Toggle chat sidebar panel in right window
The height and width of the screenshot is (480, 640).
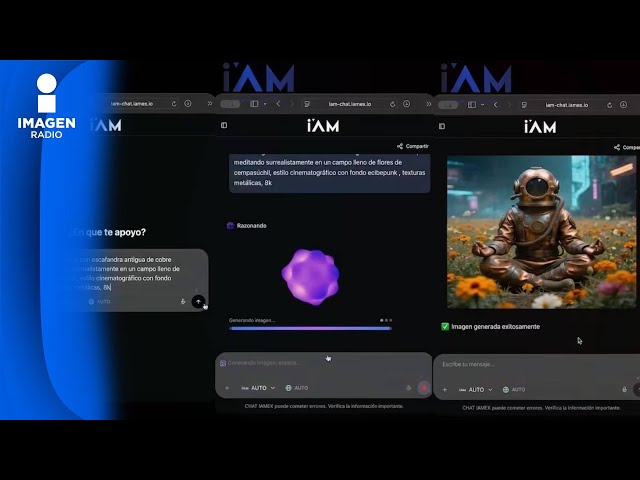(442, 126)
